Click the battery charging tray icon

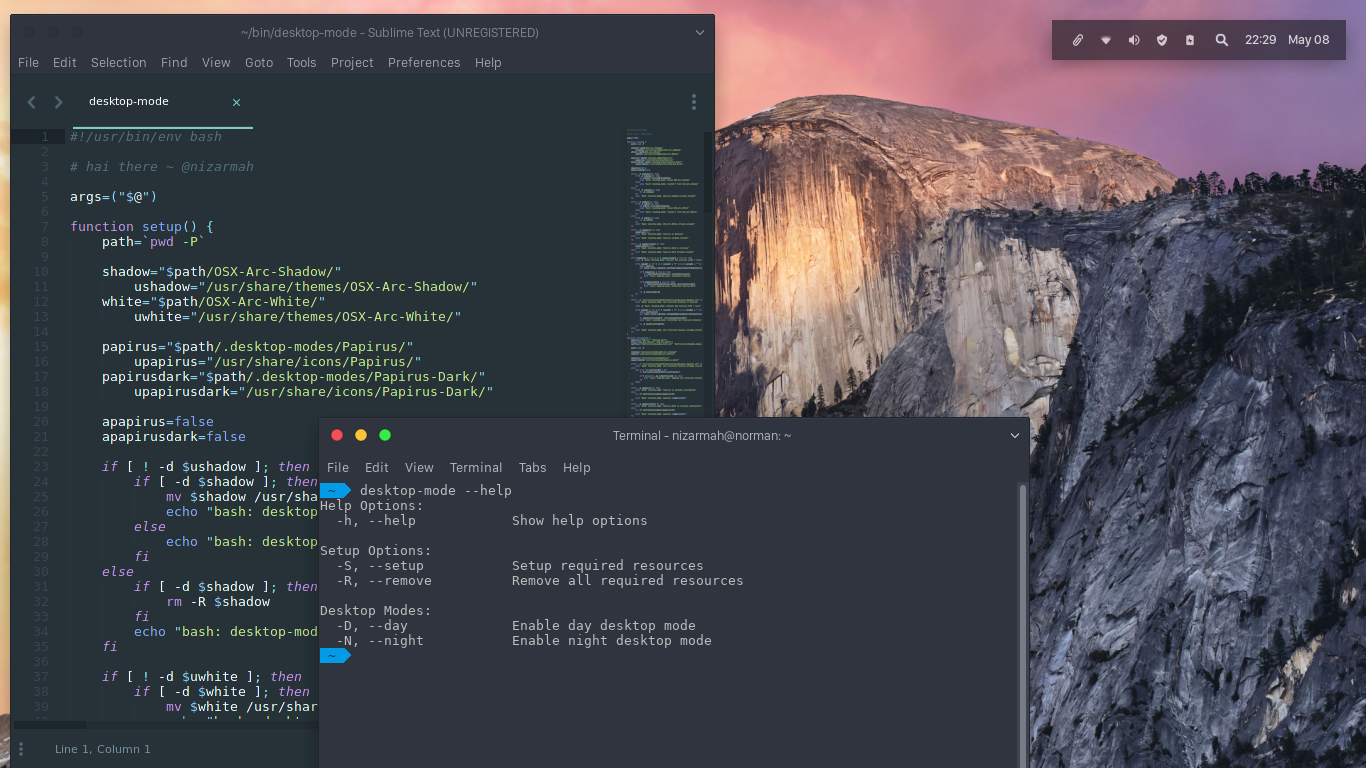(x=1190, y=40)
